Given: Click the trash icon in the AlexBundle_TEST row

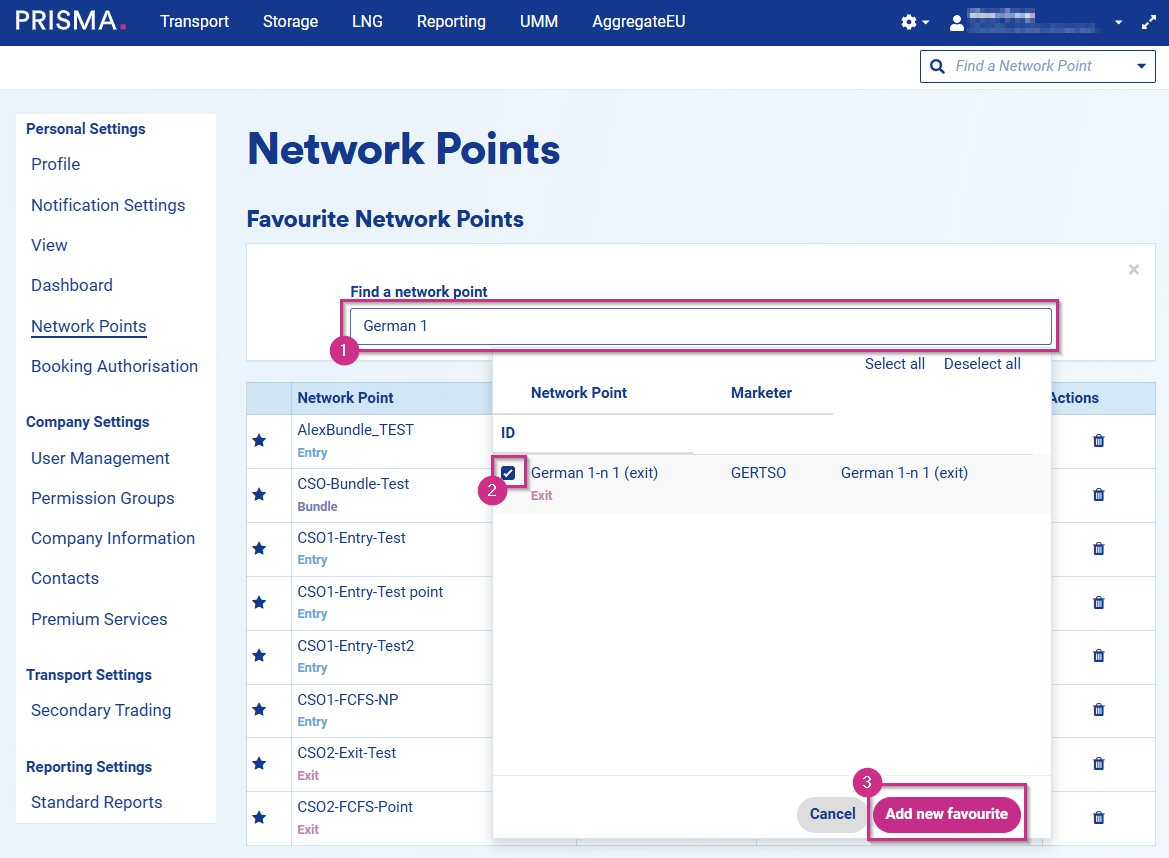Looking at the screenshot, I should point(1099,440).
